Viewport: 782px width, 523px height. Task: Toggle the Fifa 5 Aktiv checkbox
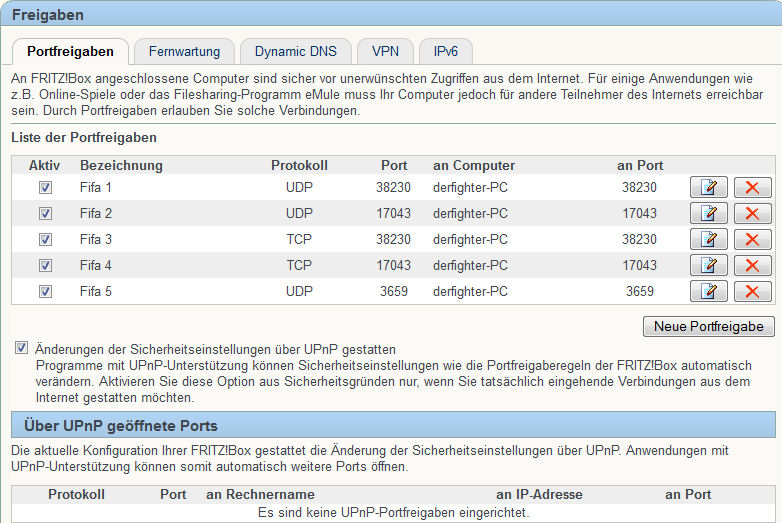click(45, 291)
